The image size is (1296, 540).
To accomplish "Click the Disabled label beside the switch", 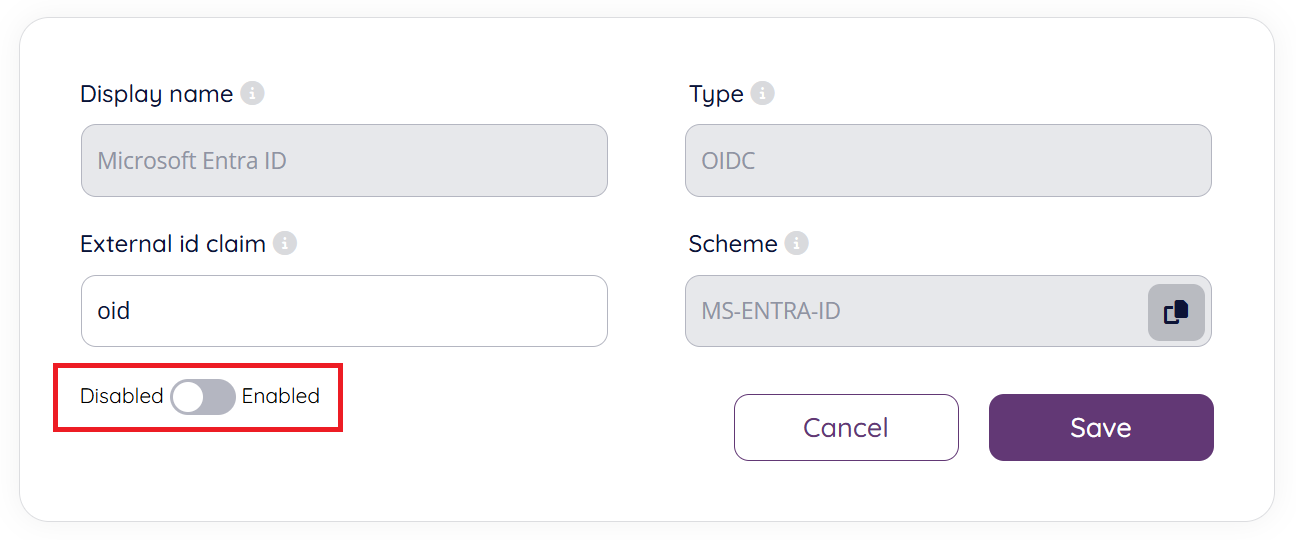I will tap(121, 396).
